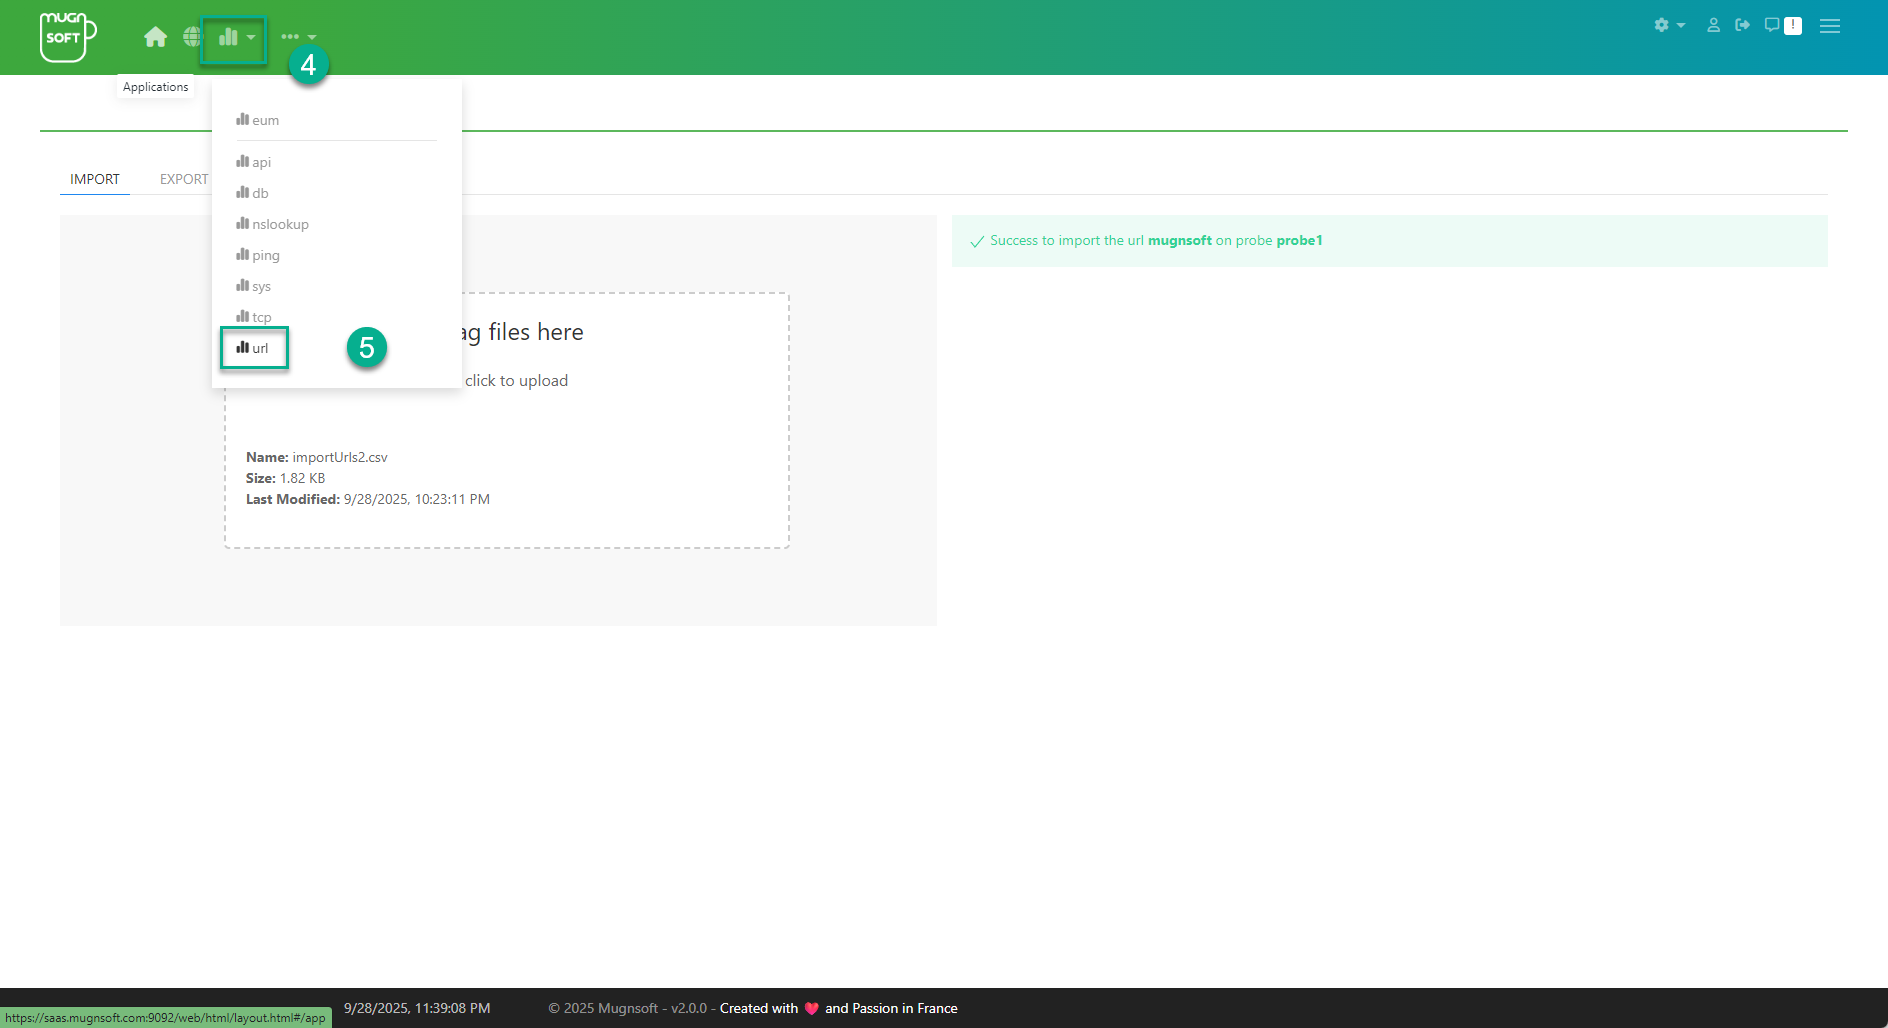
Task: Switch to the IMPORT tab
Action: [x=95, y=179]
